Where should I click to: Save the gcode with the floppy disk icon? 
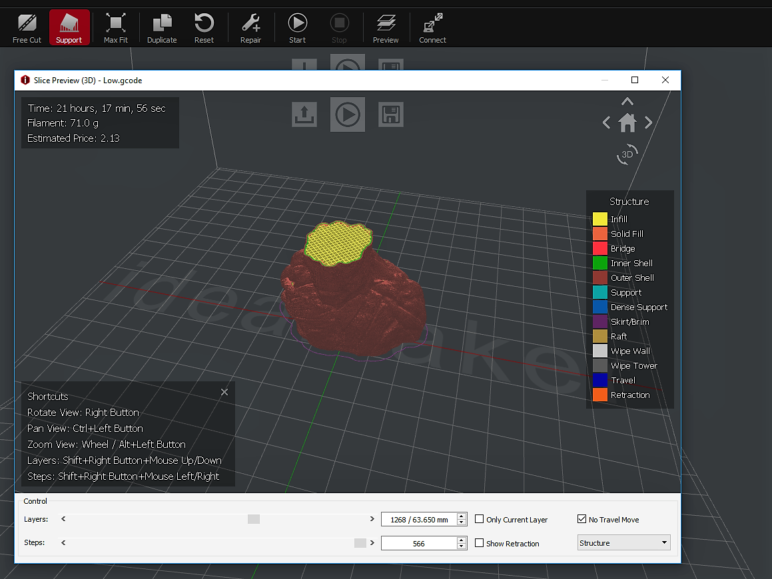pos(391,114)
